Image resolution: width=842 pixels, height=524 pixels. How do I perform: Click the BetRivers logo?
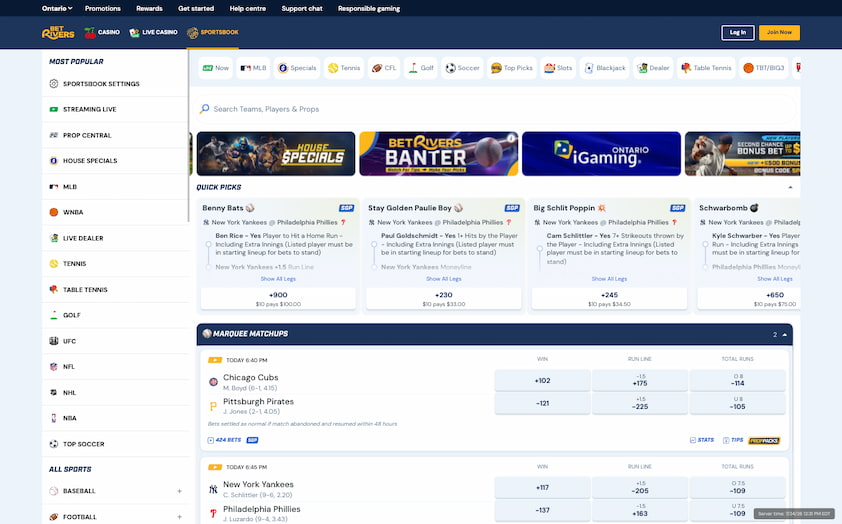(58, 33)
